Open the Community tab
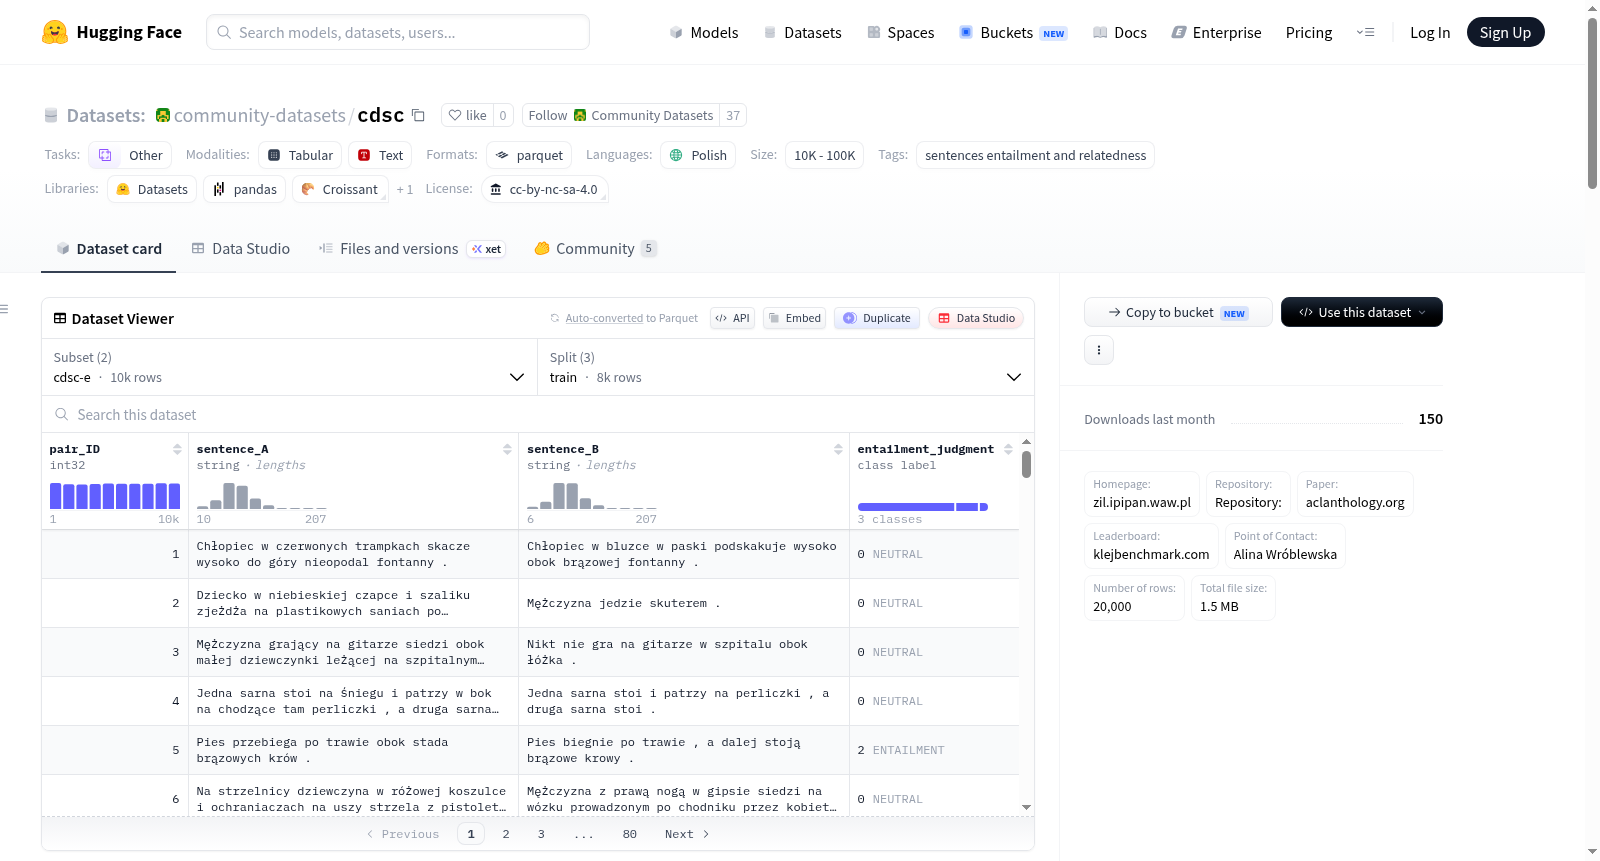 click(595, 249)
